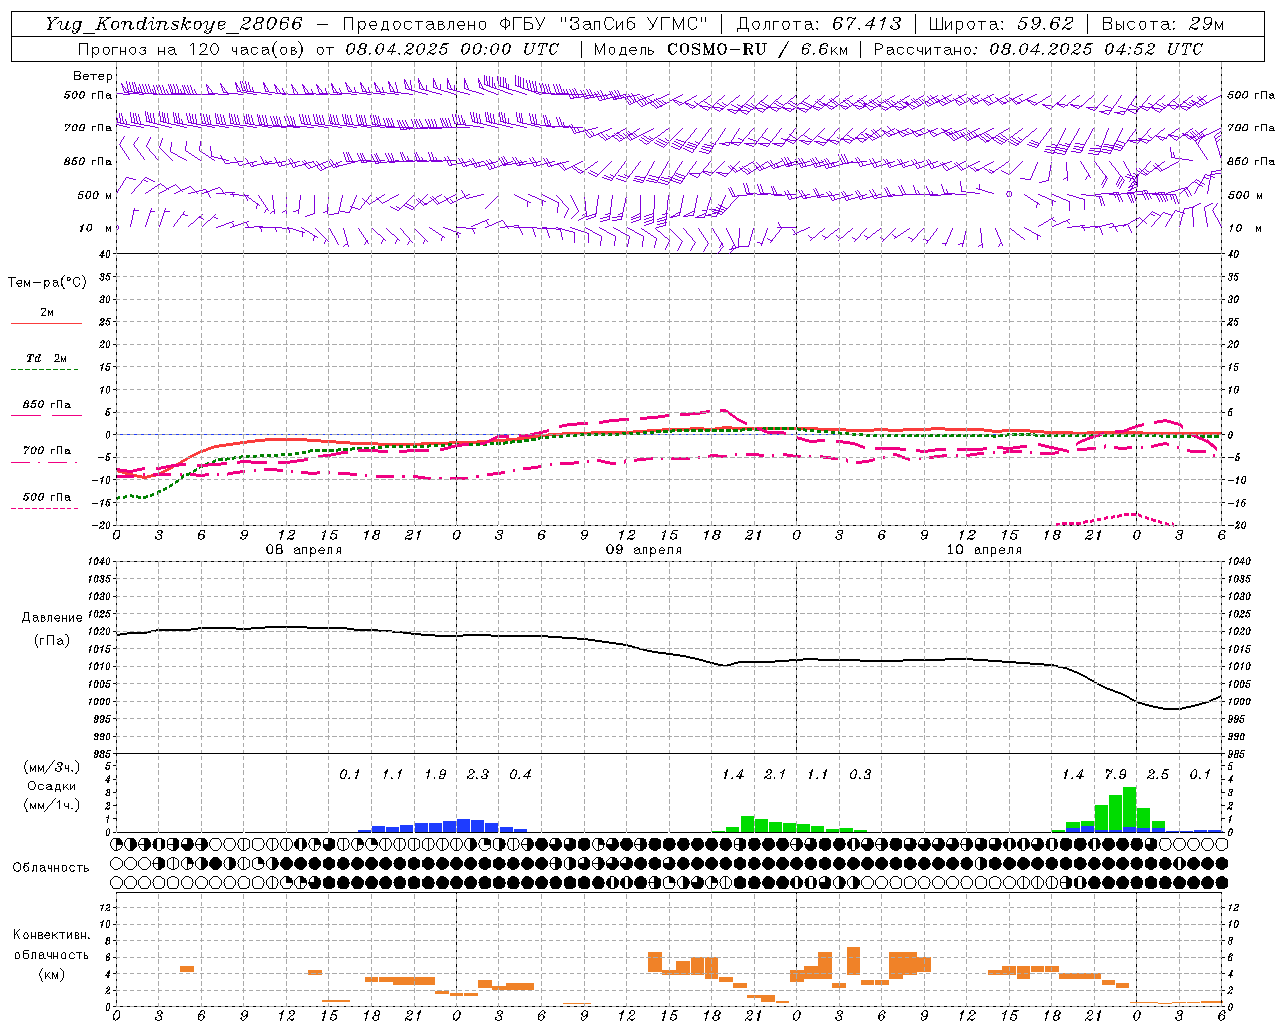Click the forecast header Прогноз на 120 часа(ов)
The image size is (1280, 1024).
click(x=192, y=49)
